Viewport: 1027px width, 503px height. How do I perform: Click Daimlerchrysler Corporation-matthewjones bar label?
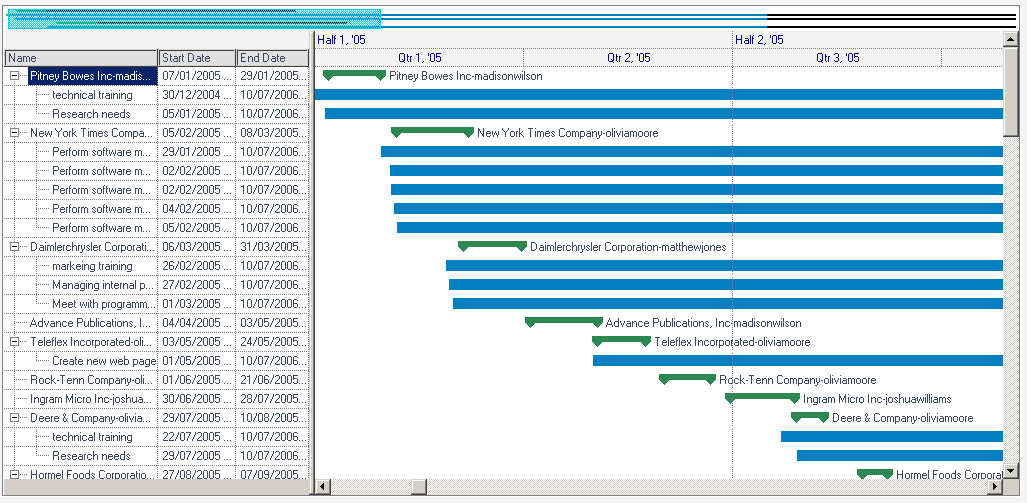pos(628,247)
